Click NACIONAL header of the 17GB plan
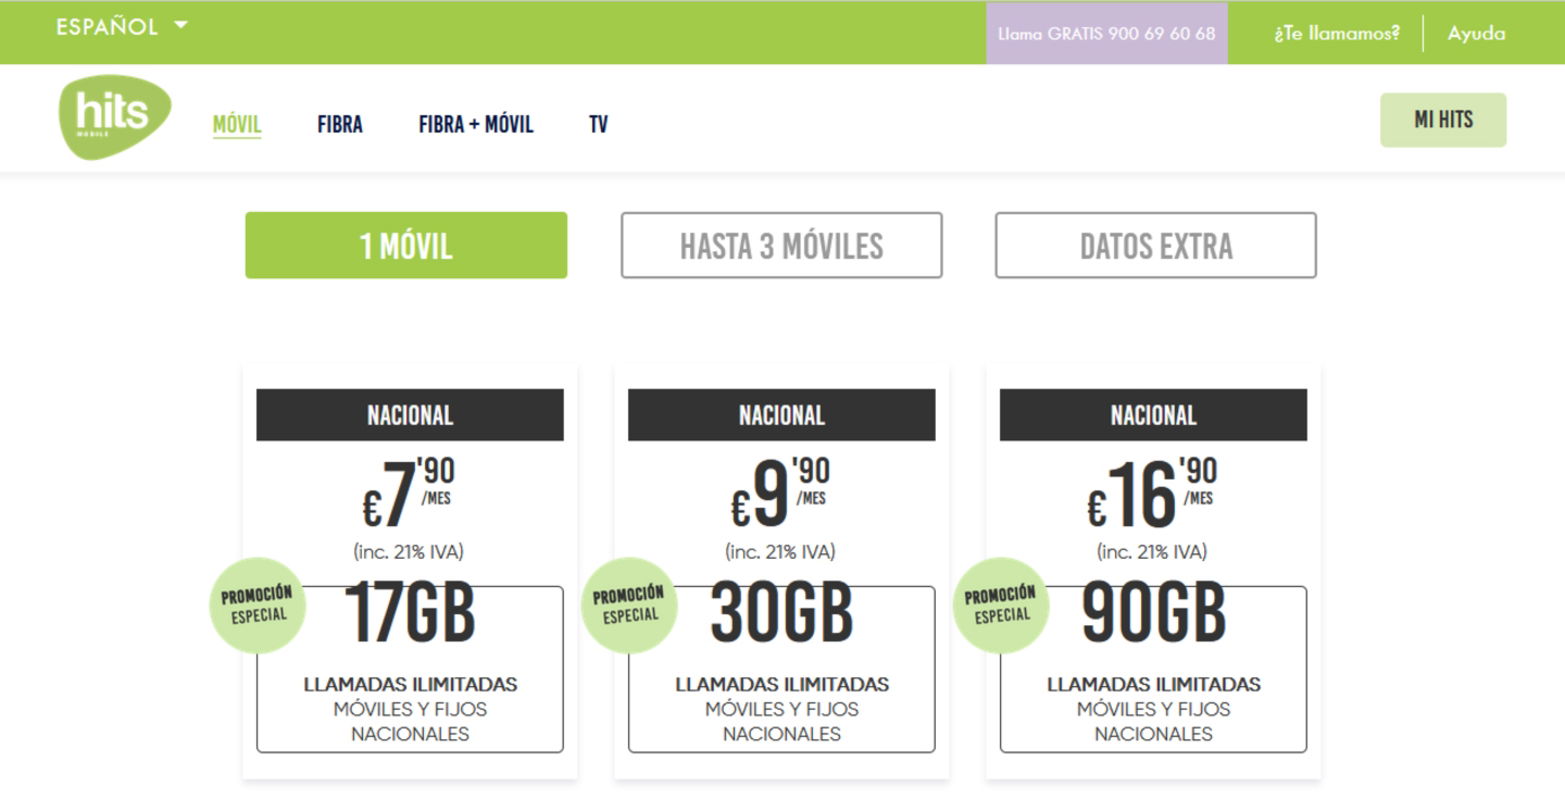 pos(410,415)
